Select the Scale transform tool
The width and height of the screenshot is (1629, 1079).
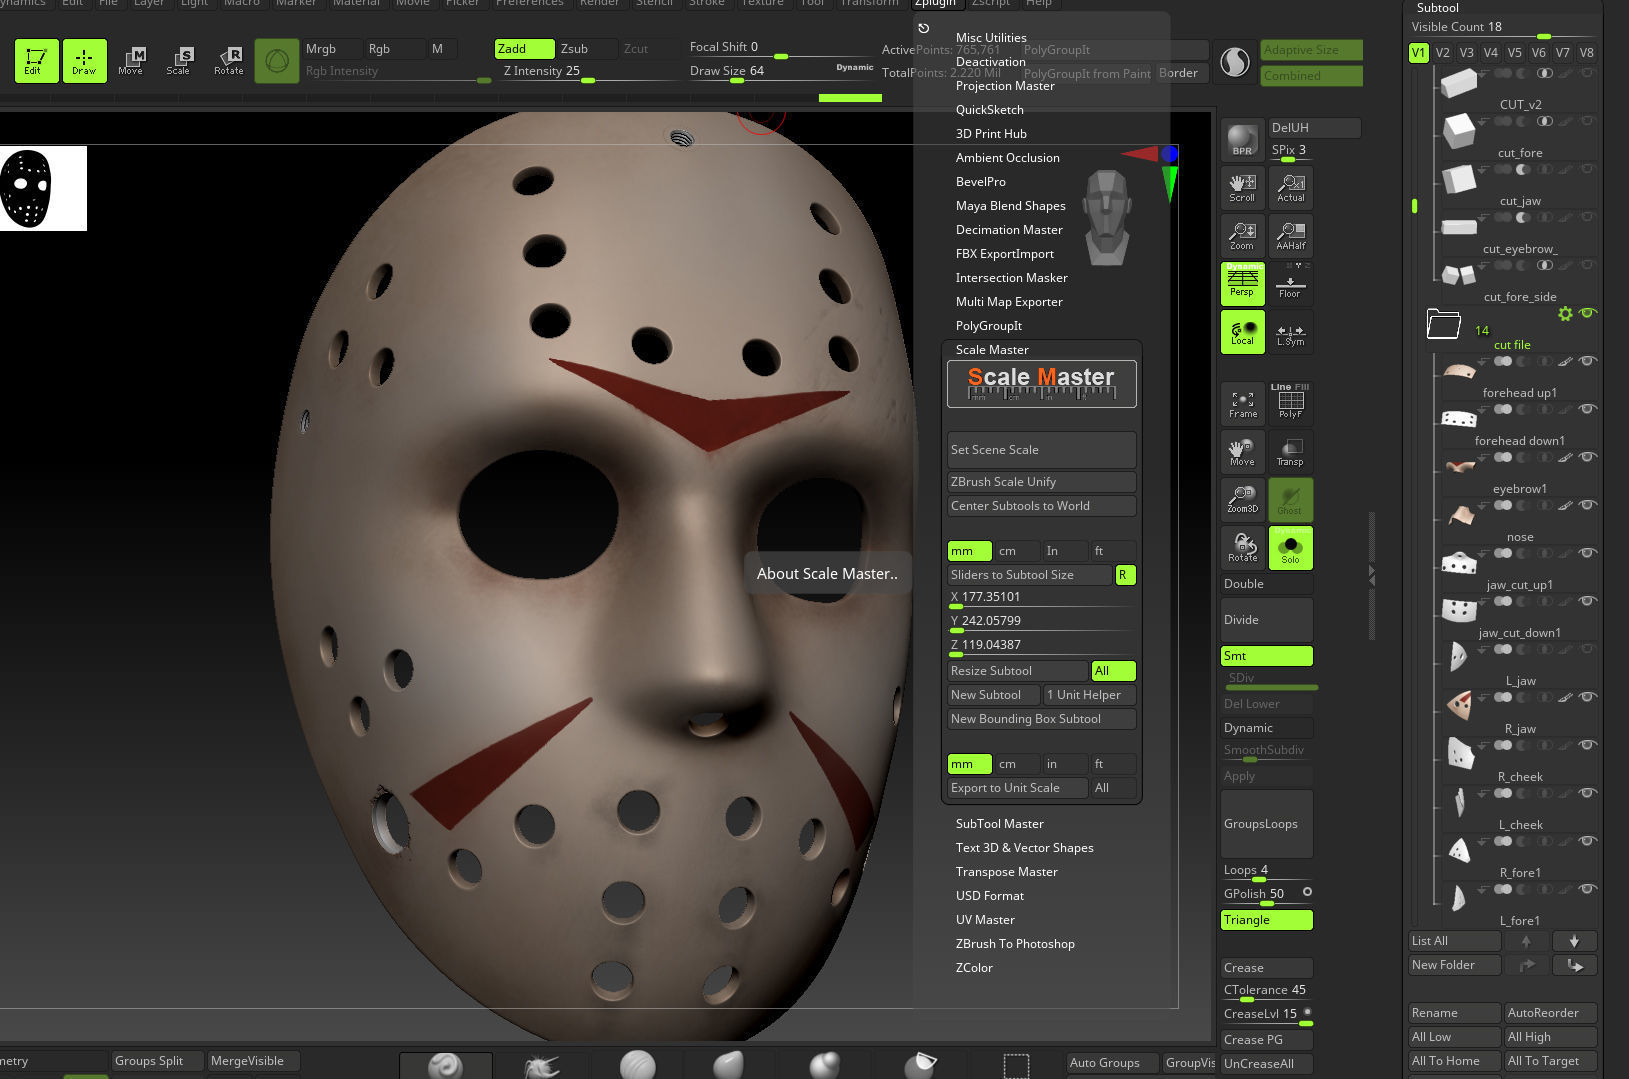tap(179, 61)
